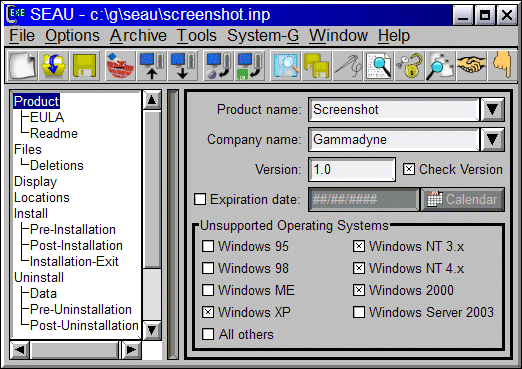
Task: Click the tree scroll down arrow
Action: (x=152, y=330)
